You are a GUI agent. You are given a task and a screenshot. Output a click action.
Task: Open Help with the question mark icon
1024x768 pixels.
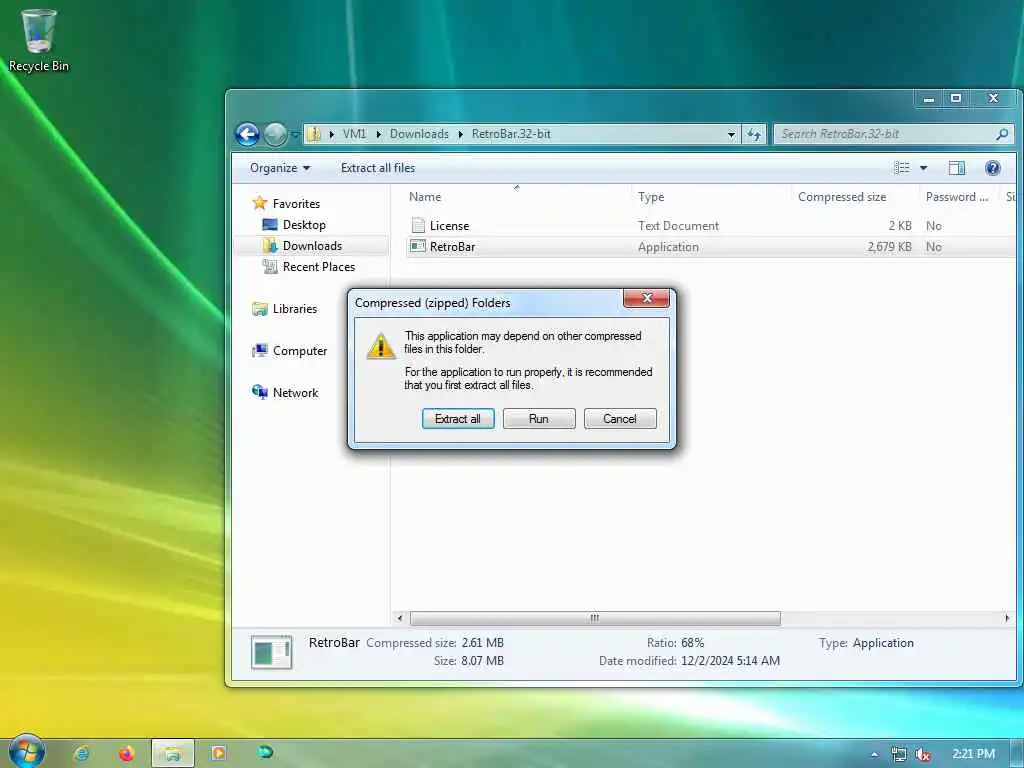[993, 168]
